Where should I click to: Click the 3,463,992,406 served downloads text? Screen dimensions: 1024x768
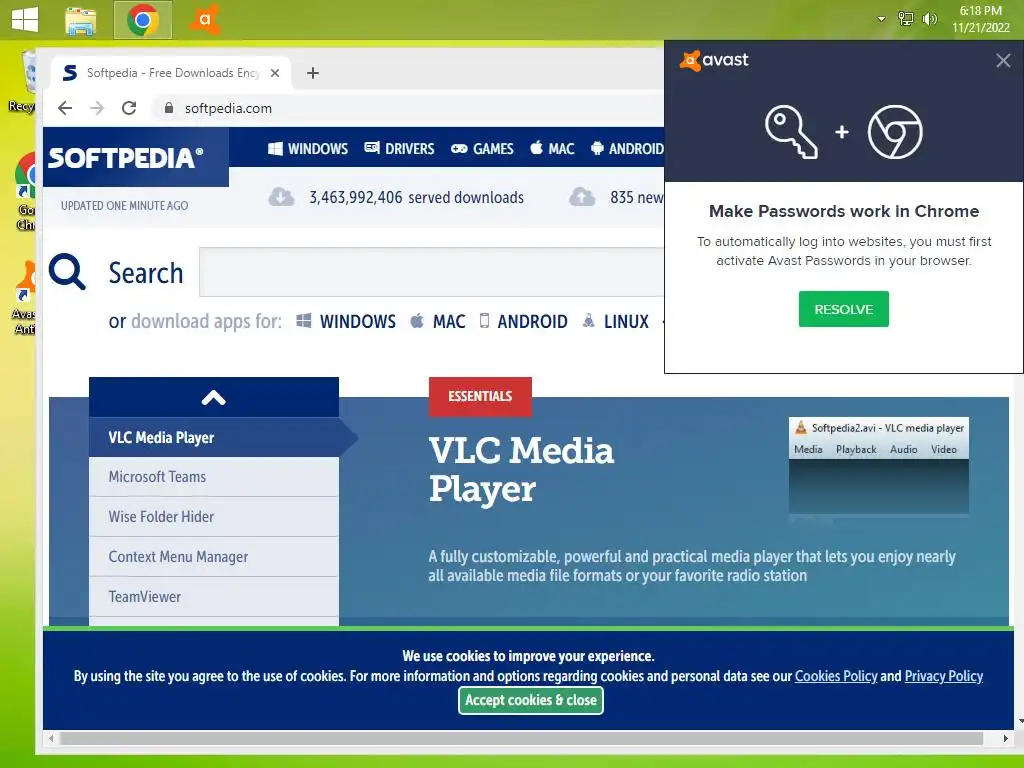[x=416, y=197]
